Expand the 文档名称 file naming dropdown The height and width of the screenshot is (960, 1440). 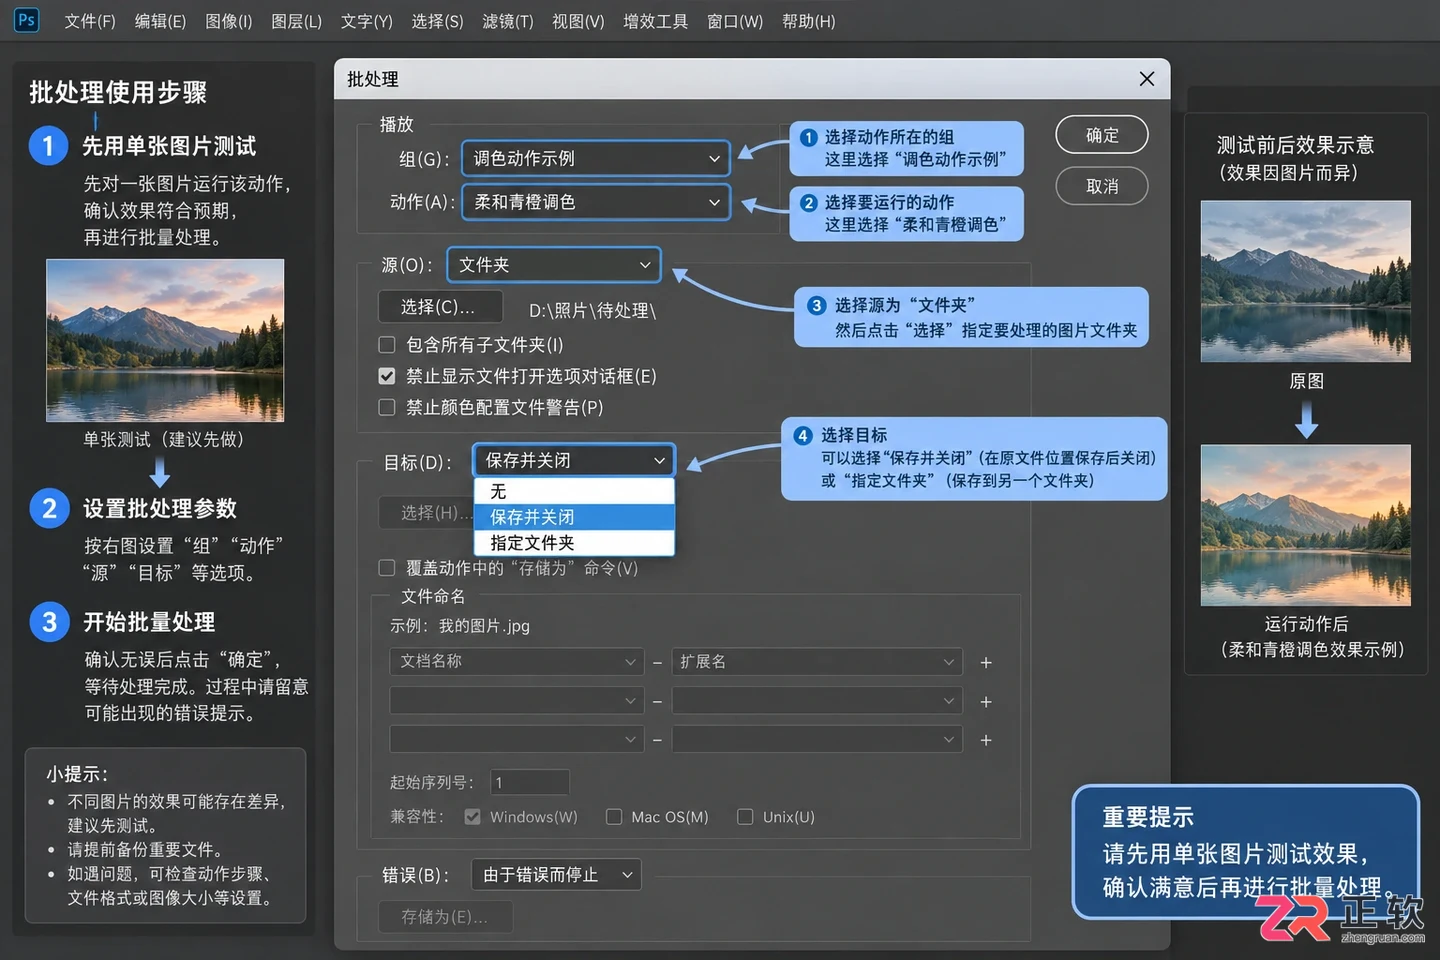pyautogui.click(x=516, y=662)
